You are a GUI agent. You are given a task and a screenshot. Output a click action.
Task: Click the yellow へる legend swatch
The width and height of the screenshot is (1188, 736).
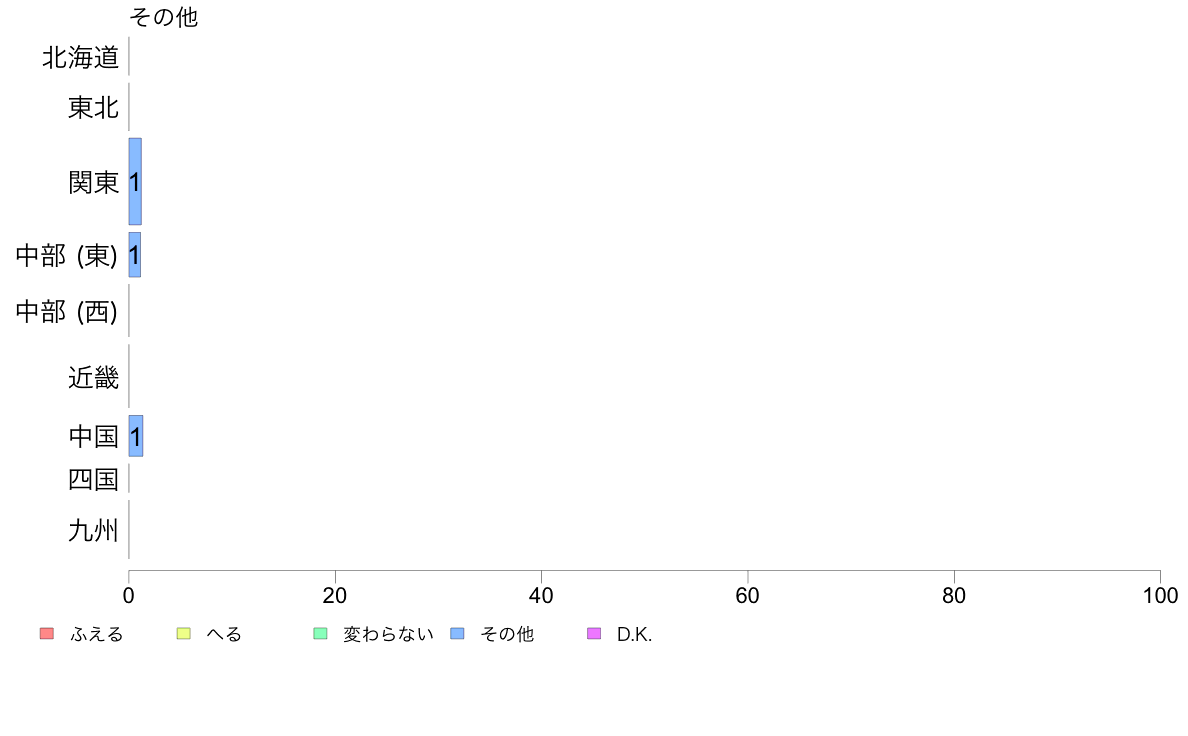(183, 634)
